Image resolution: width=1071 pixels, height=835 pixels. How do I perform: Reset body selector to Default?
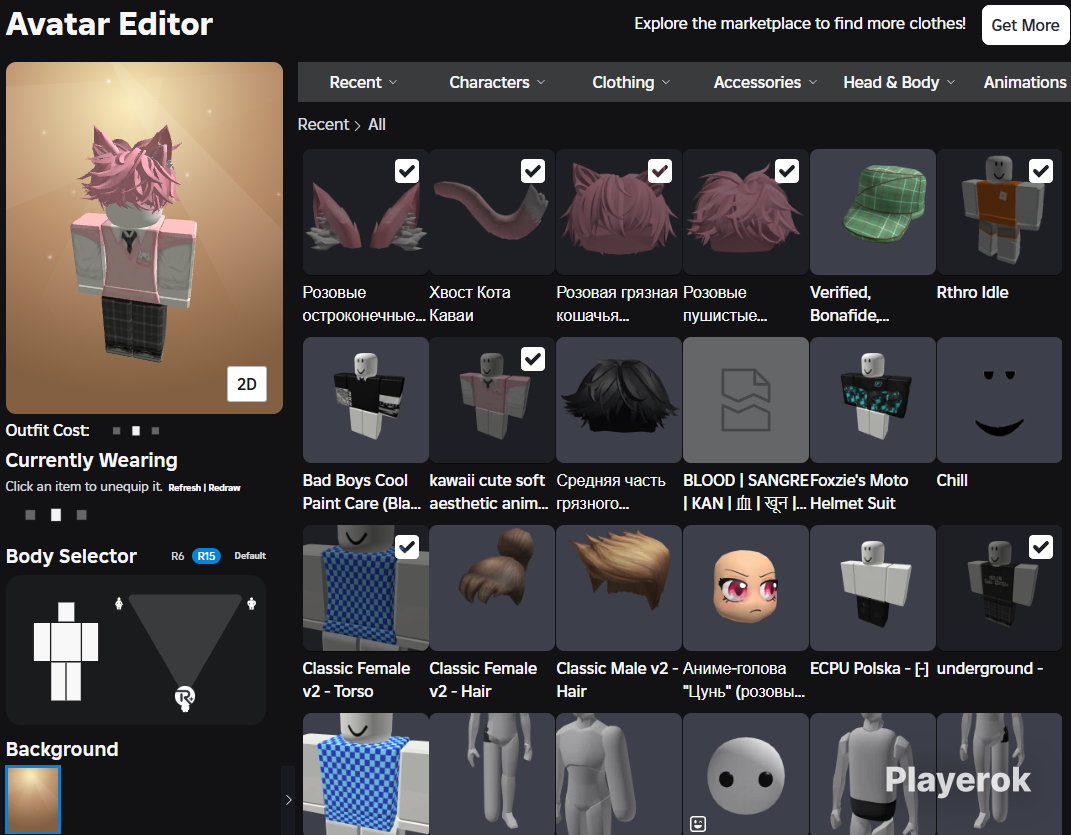click(x=250, y=556)
